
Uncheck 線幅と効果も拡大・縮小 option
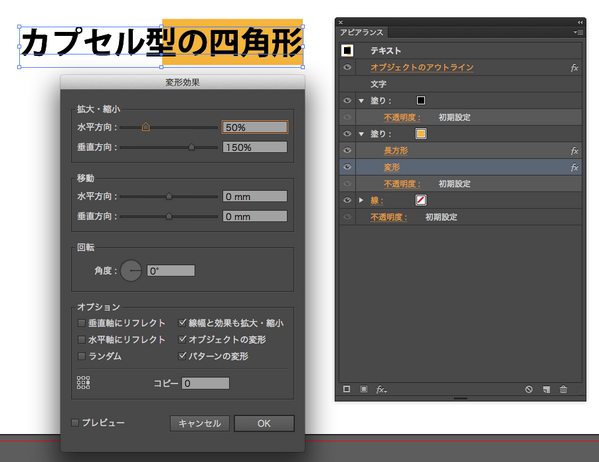click(182, 323)
